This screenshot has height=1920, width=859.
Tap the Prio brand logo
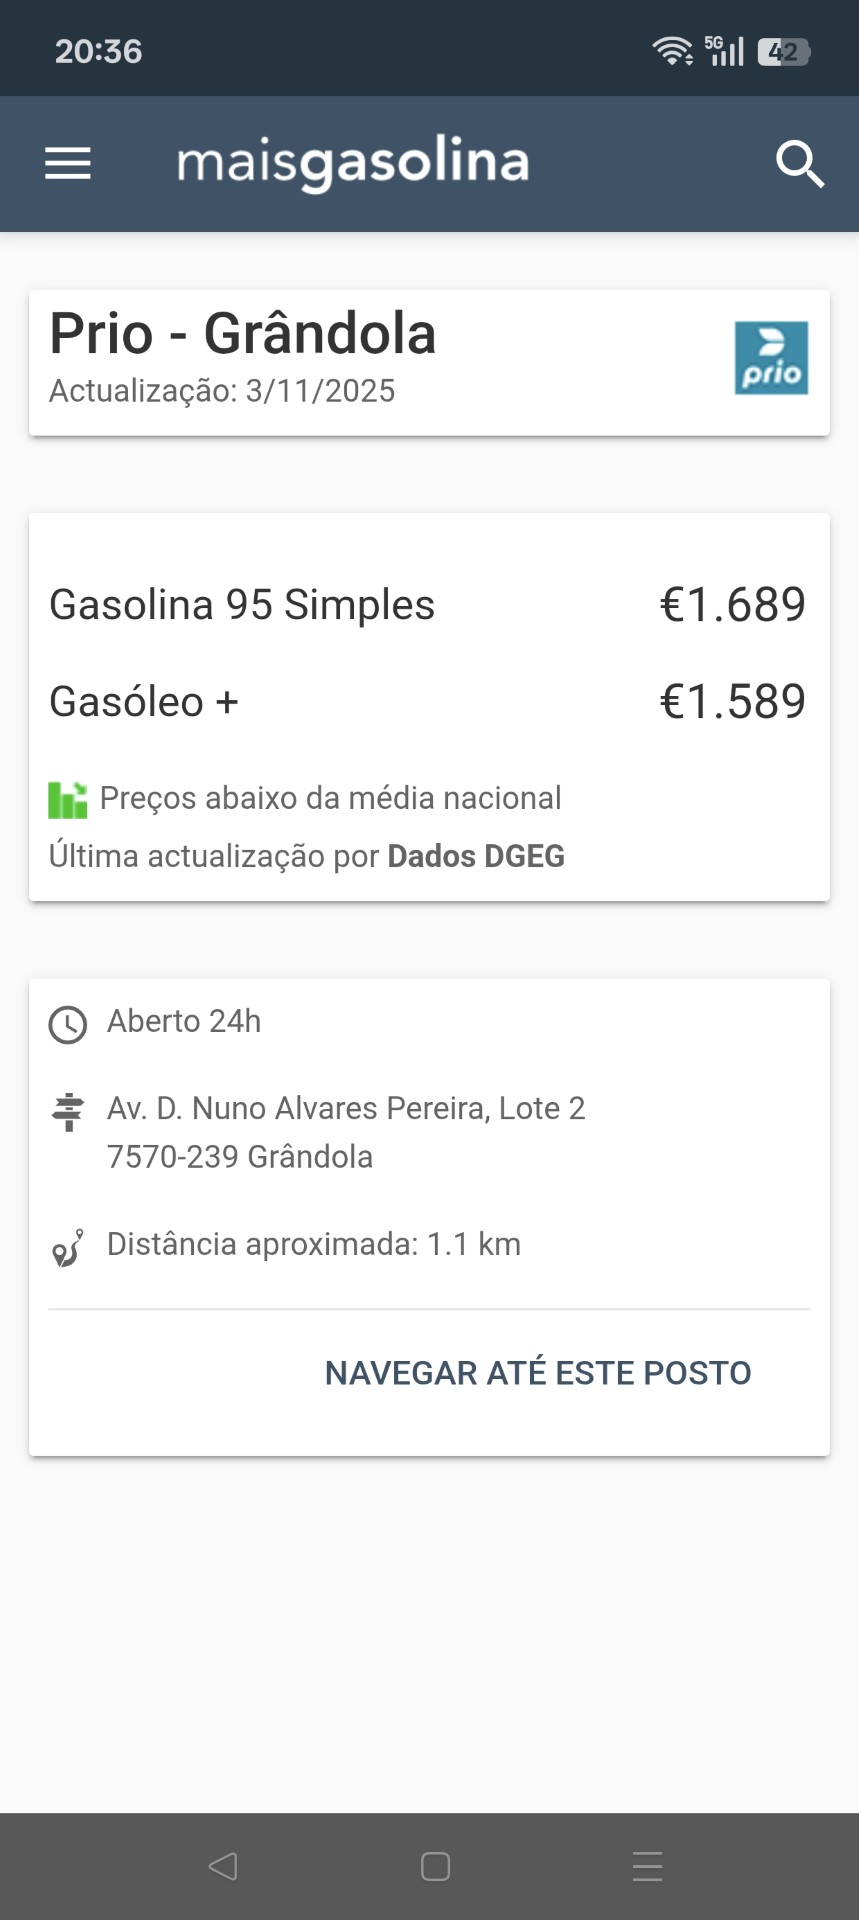coord(771,358)
